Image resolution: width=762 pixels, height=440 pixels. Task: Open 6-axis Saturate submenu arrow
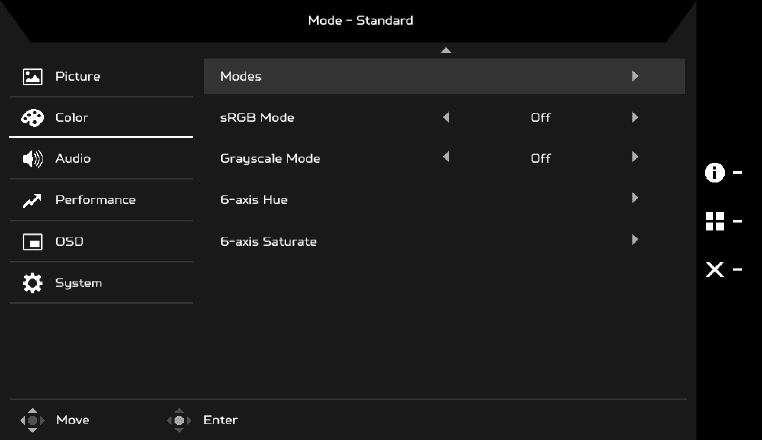pos(635,240)
